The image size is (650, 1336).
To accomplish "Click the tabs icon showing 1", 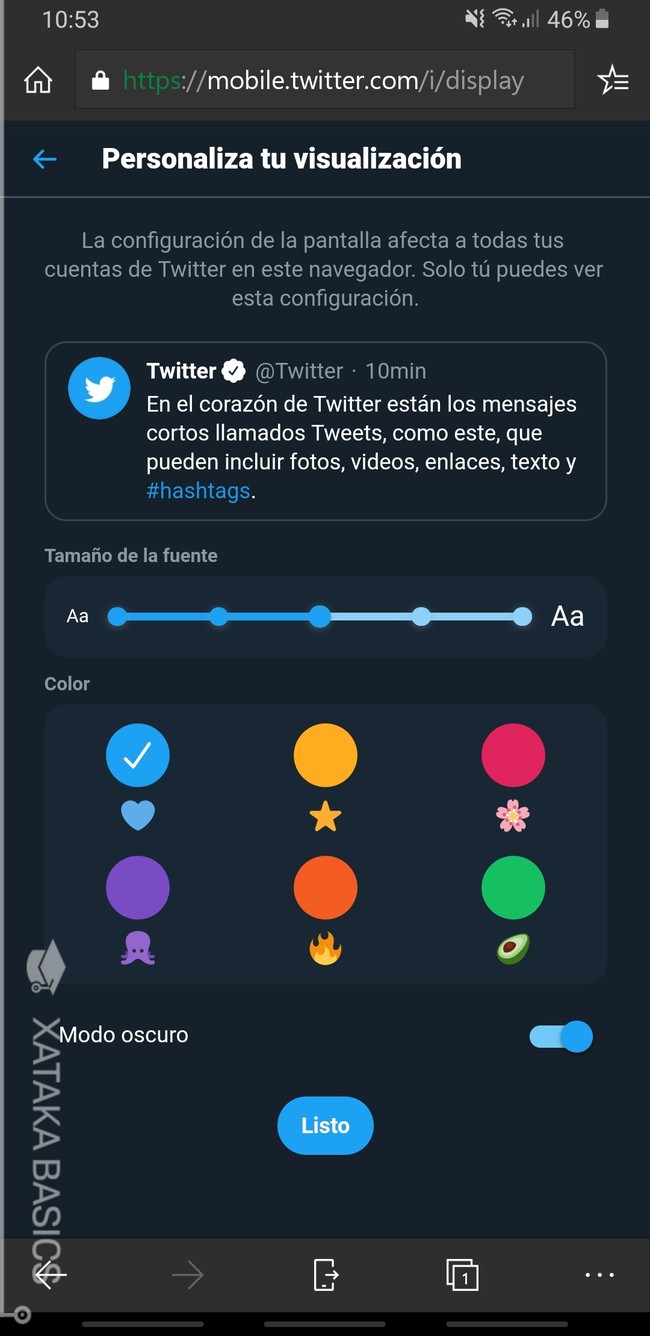I will coord(461,1275).
